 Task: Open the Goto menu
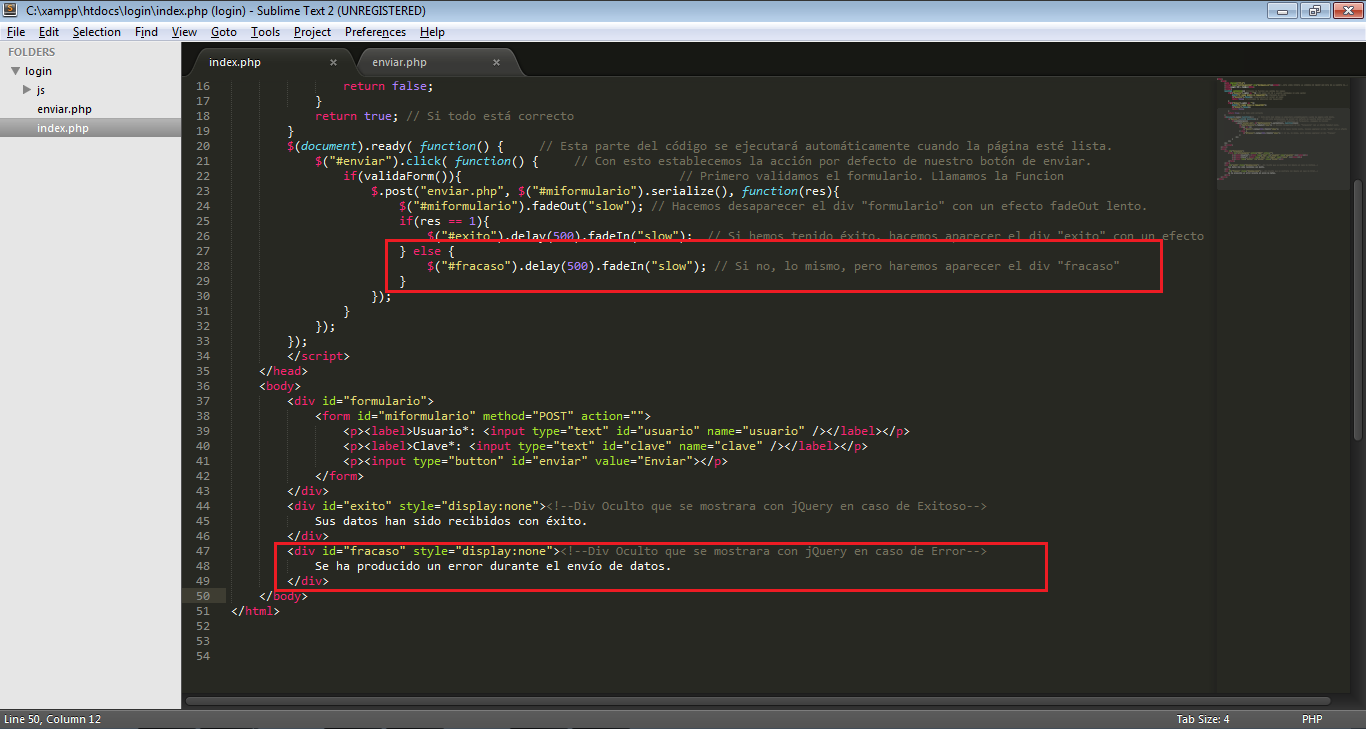tap(224, 31)
